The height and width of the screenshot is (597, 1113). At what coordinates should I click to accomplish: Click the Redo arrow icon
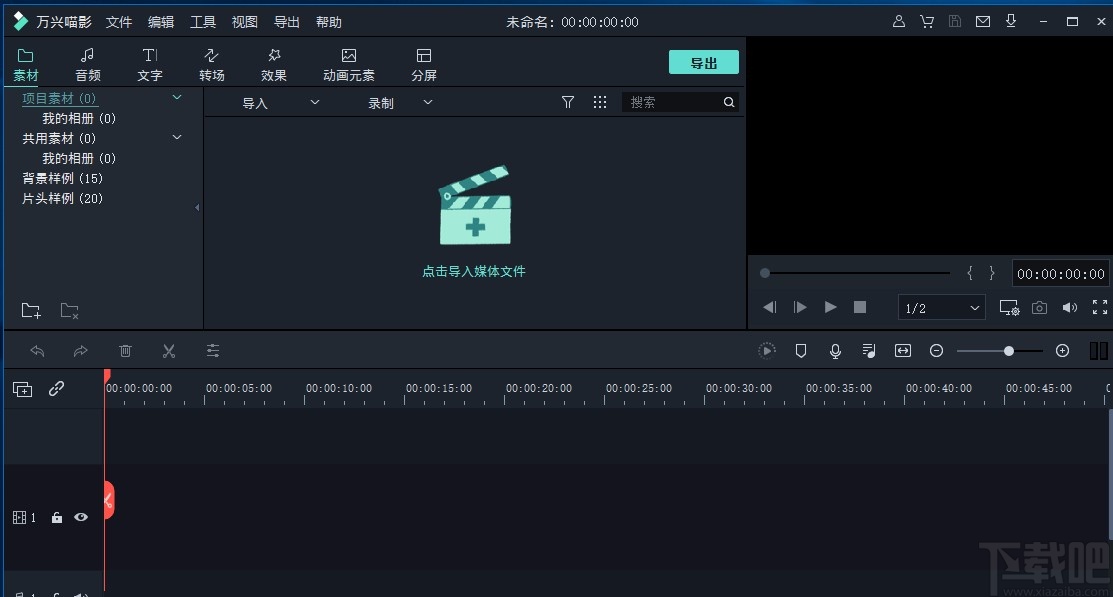point(81,351)
